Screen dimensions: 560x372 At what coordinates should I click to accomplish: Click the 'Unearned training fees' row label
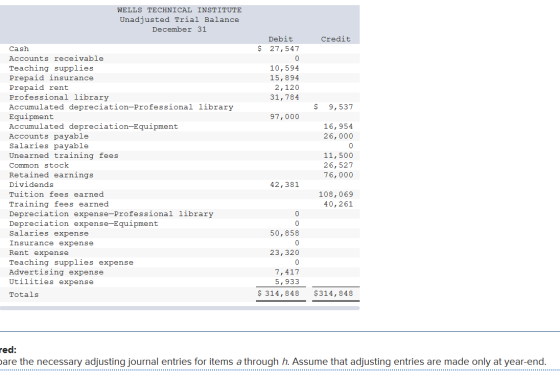coord(64,156)
